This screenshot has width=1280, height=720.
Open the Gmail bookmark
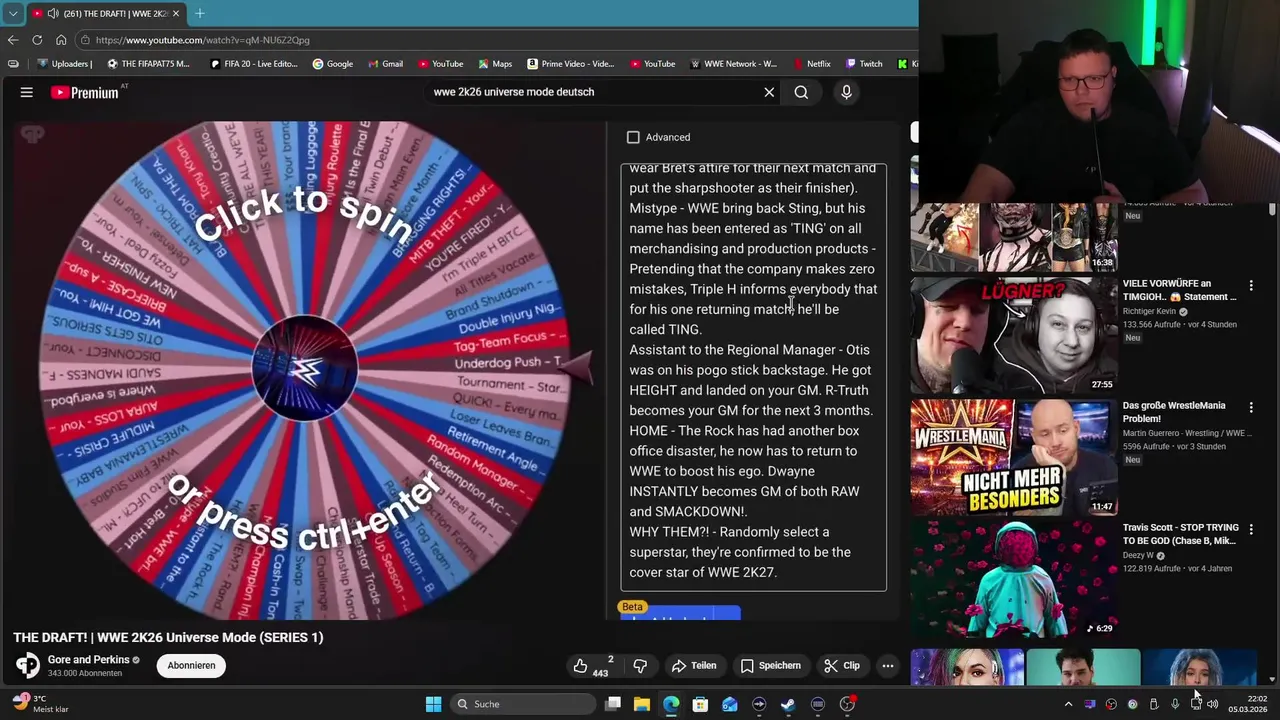coord(384,64)
